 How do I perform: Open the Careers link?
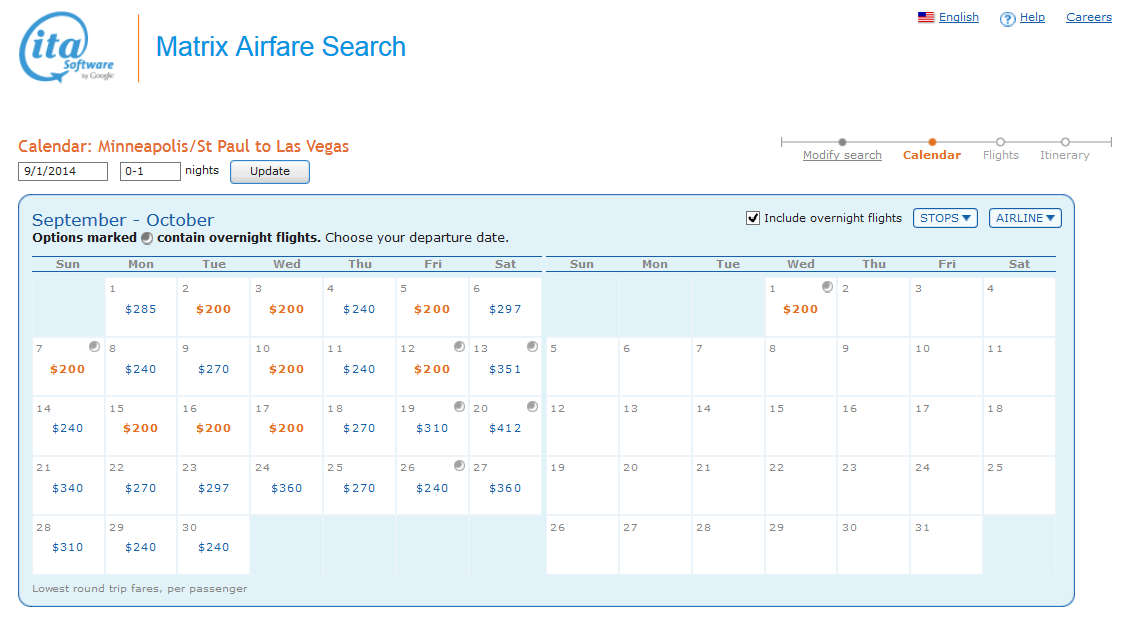pyautogui.click(x=1088, y=17)
